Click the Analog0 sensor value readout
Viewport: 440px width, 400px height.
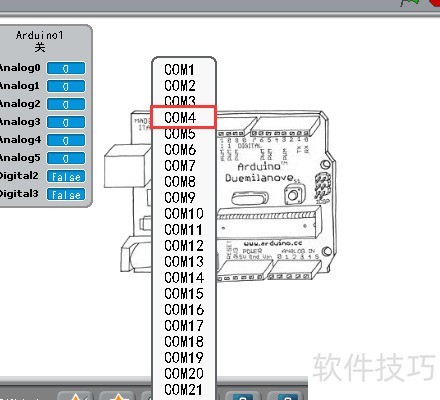click(66, 68)
